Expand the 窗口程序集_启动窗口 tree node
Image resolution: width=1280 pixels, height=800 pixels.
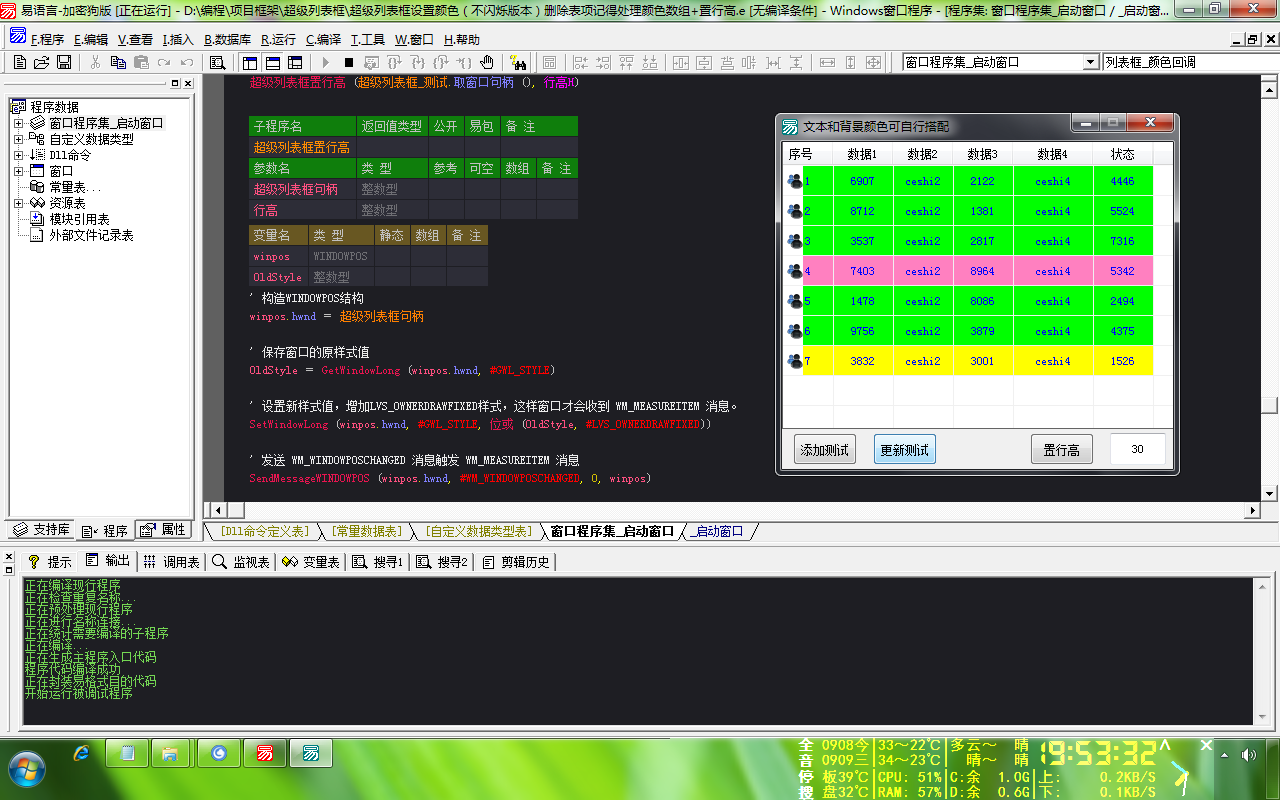(19, 123)
